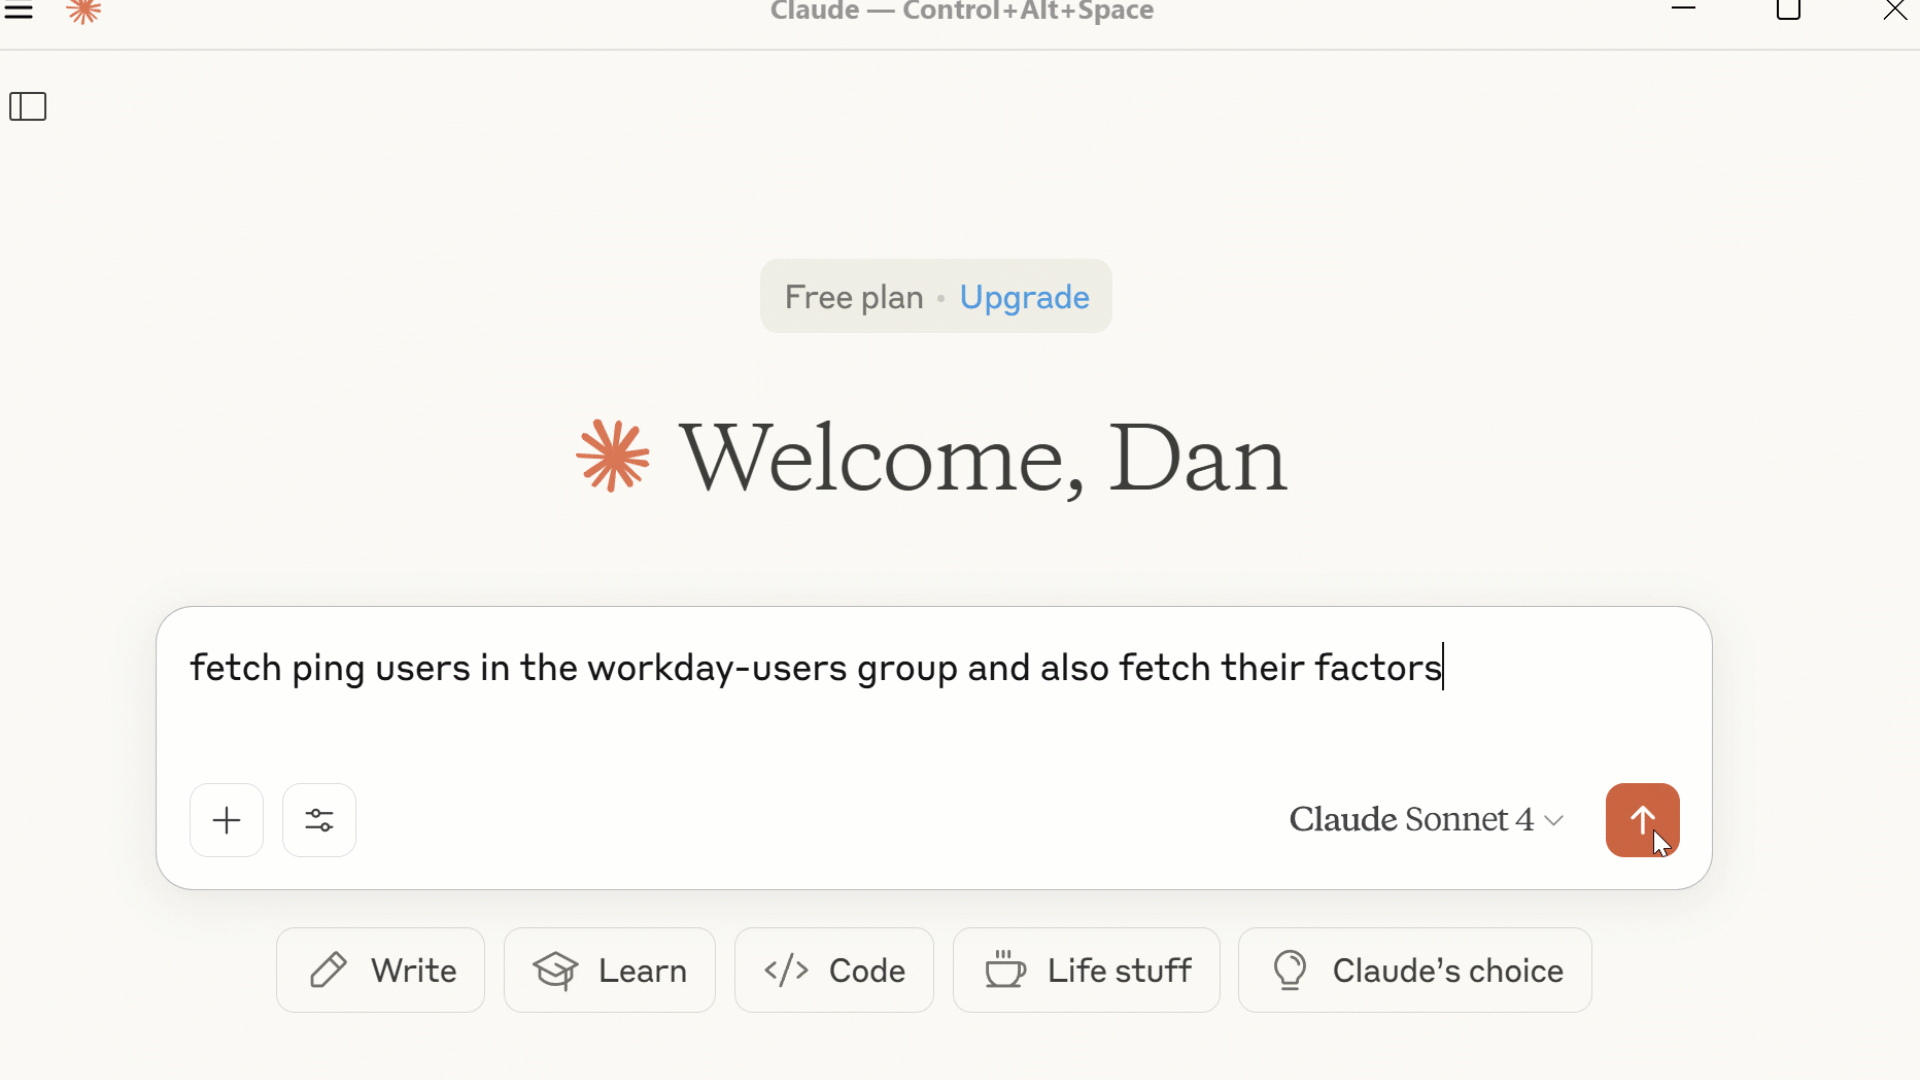This screenshot has width=1920, height=1080.
Task: Click the plus attachment button
Action: point(227,820)
